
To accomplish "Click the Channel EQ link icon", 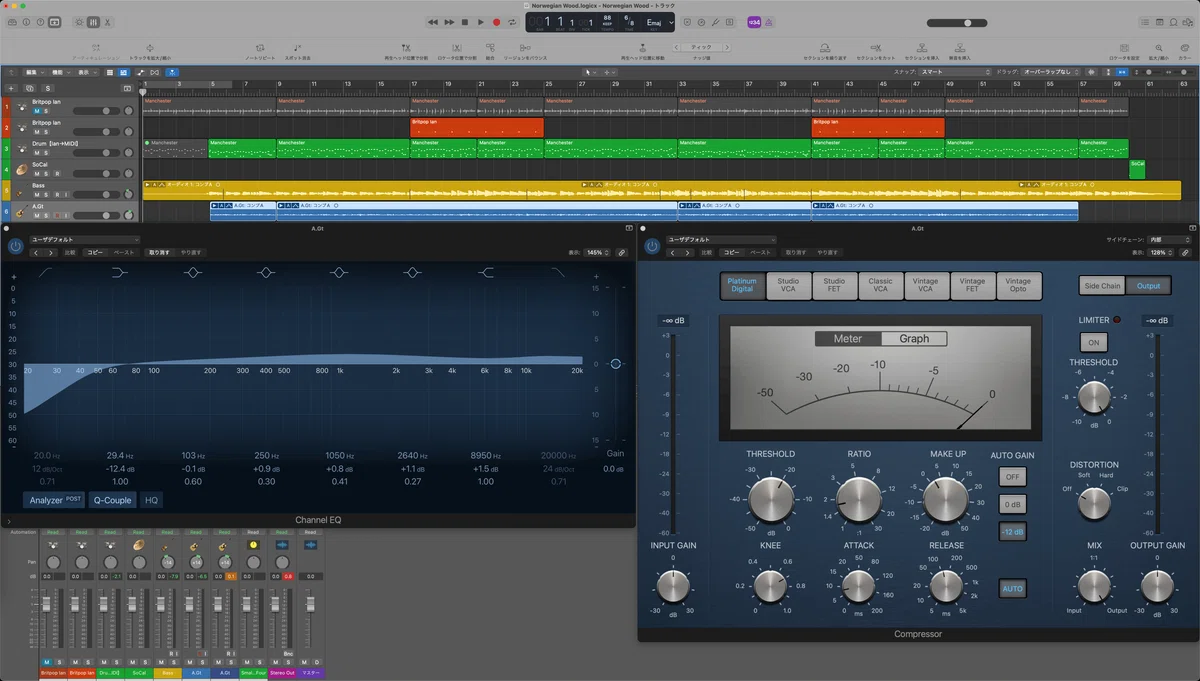I will point(622,253).
